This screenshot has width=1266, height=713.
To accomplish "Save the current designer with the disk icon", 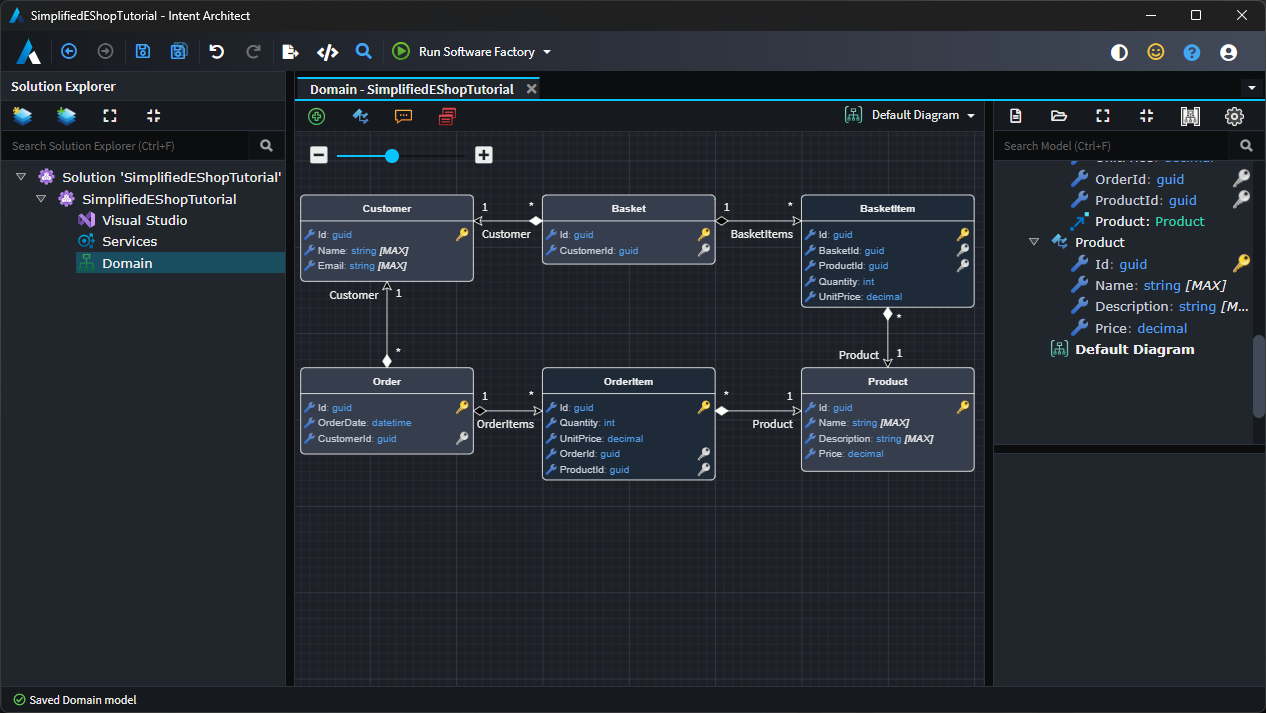I will 143,52.
